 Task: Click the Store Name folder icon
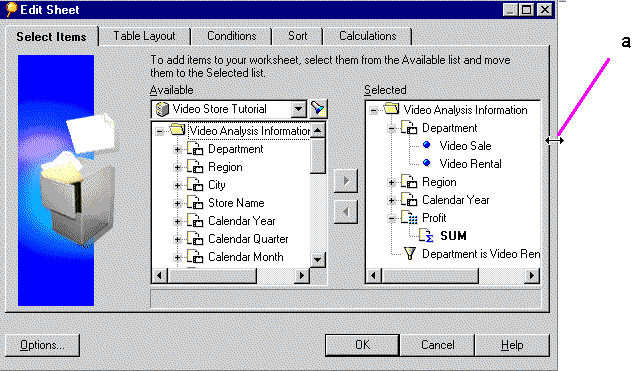coord(195,203)
